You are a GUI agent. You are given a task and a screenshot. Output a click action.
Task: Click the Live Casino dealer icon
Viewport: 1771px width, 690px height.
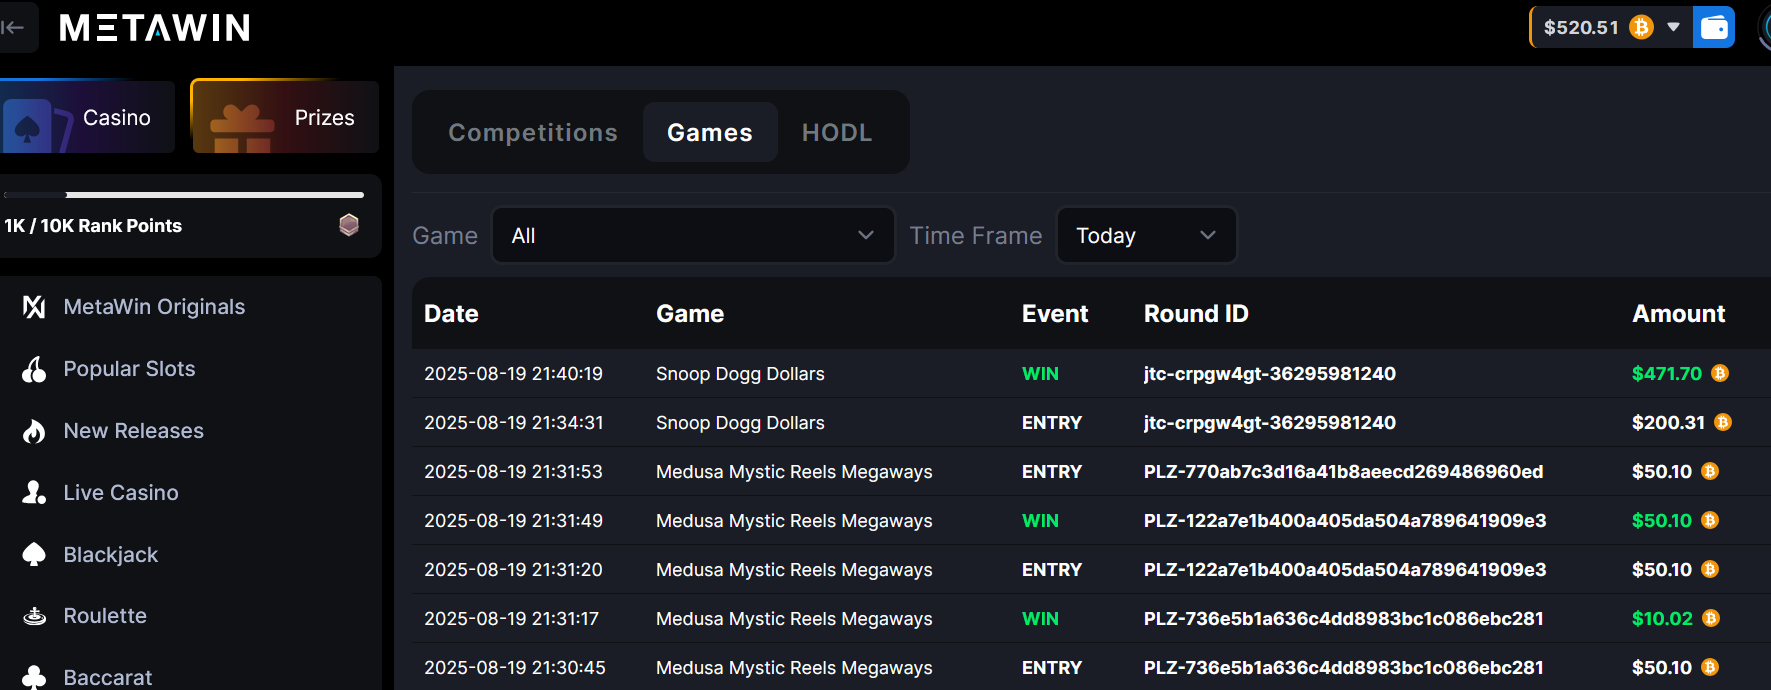pos(34,493)
